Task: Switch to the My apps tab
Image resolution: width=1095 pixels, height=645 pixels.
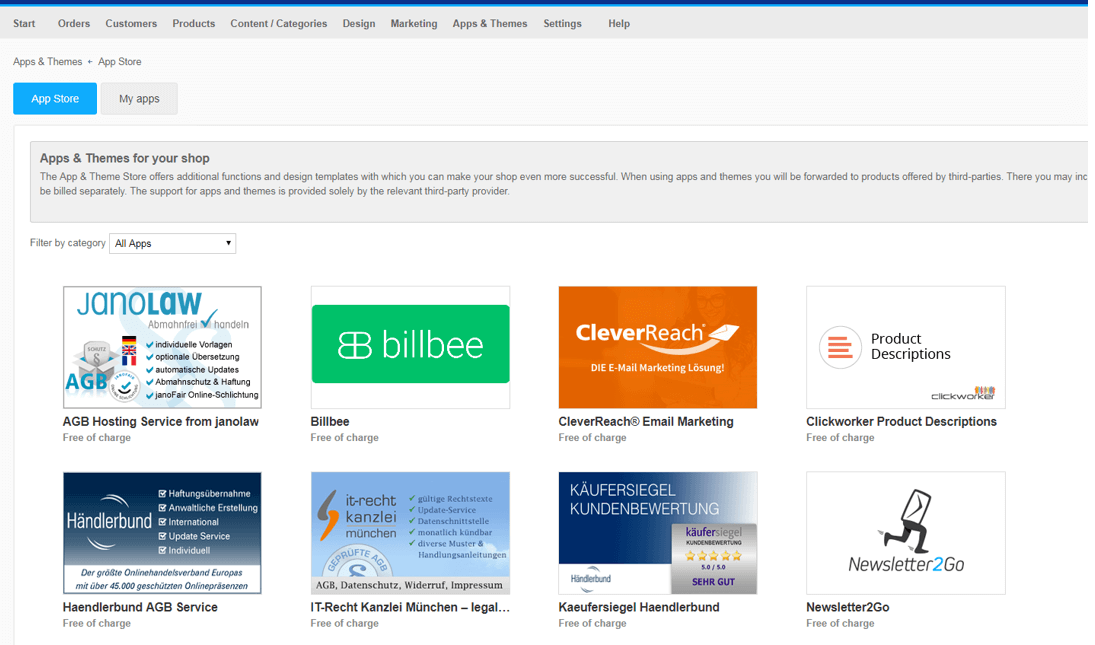Action: tap(139, 99)
